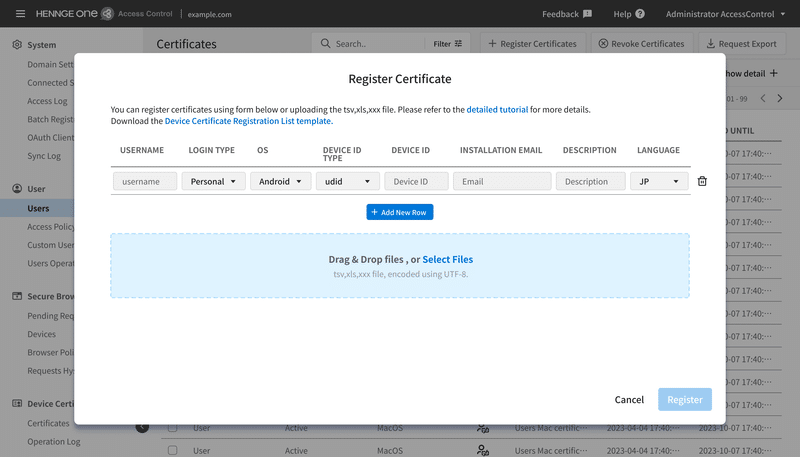Open the Filter options

[447, 44]
